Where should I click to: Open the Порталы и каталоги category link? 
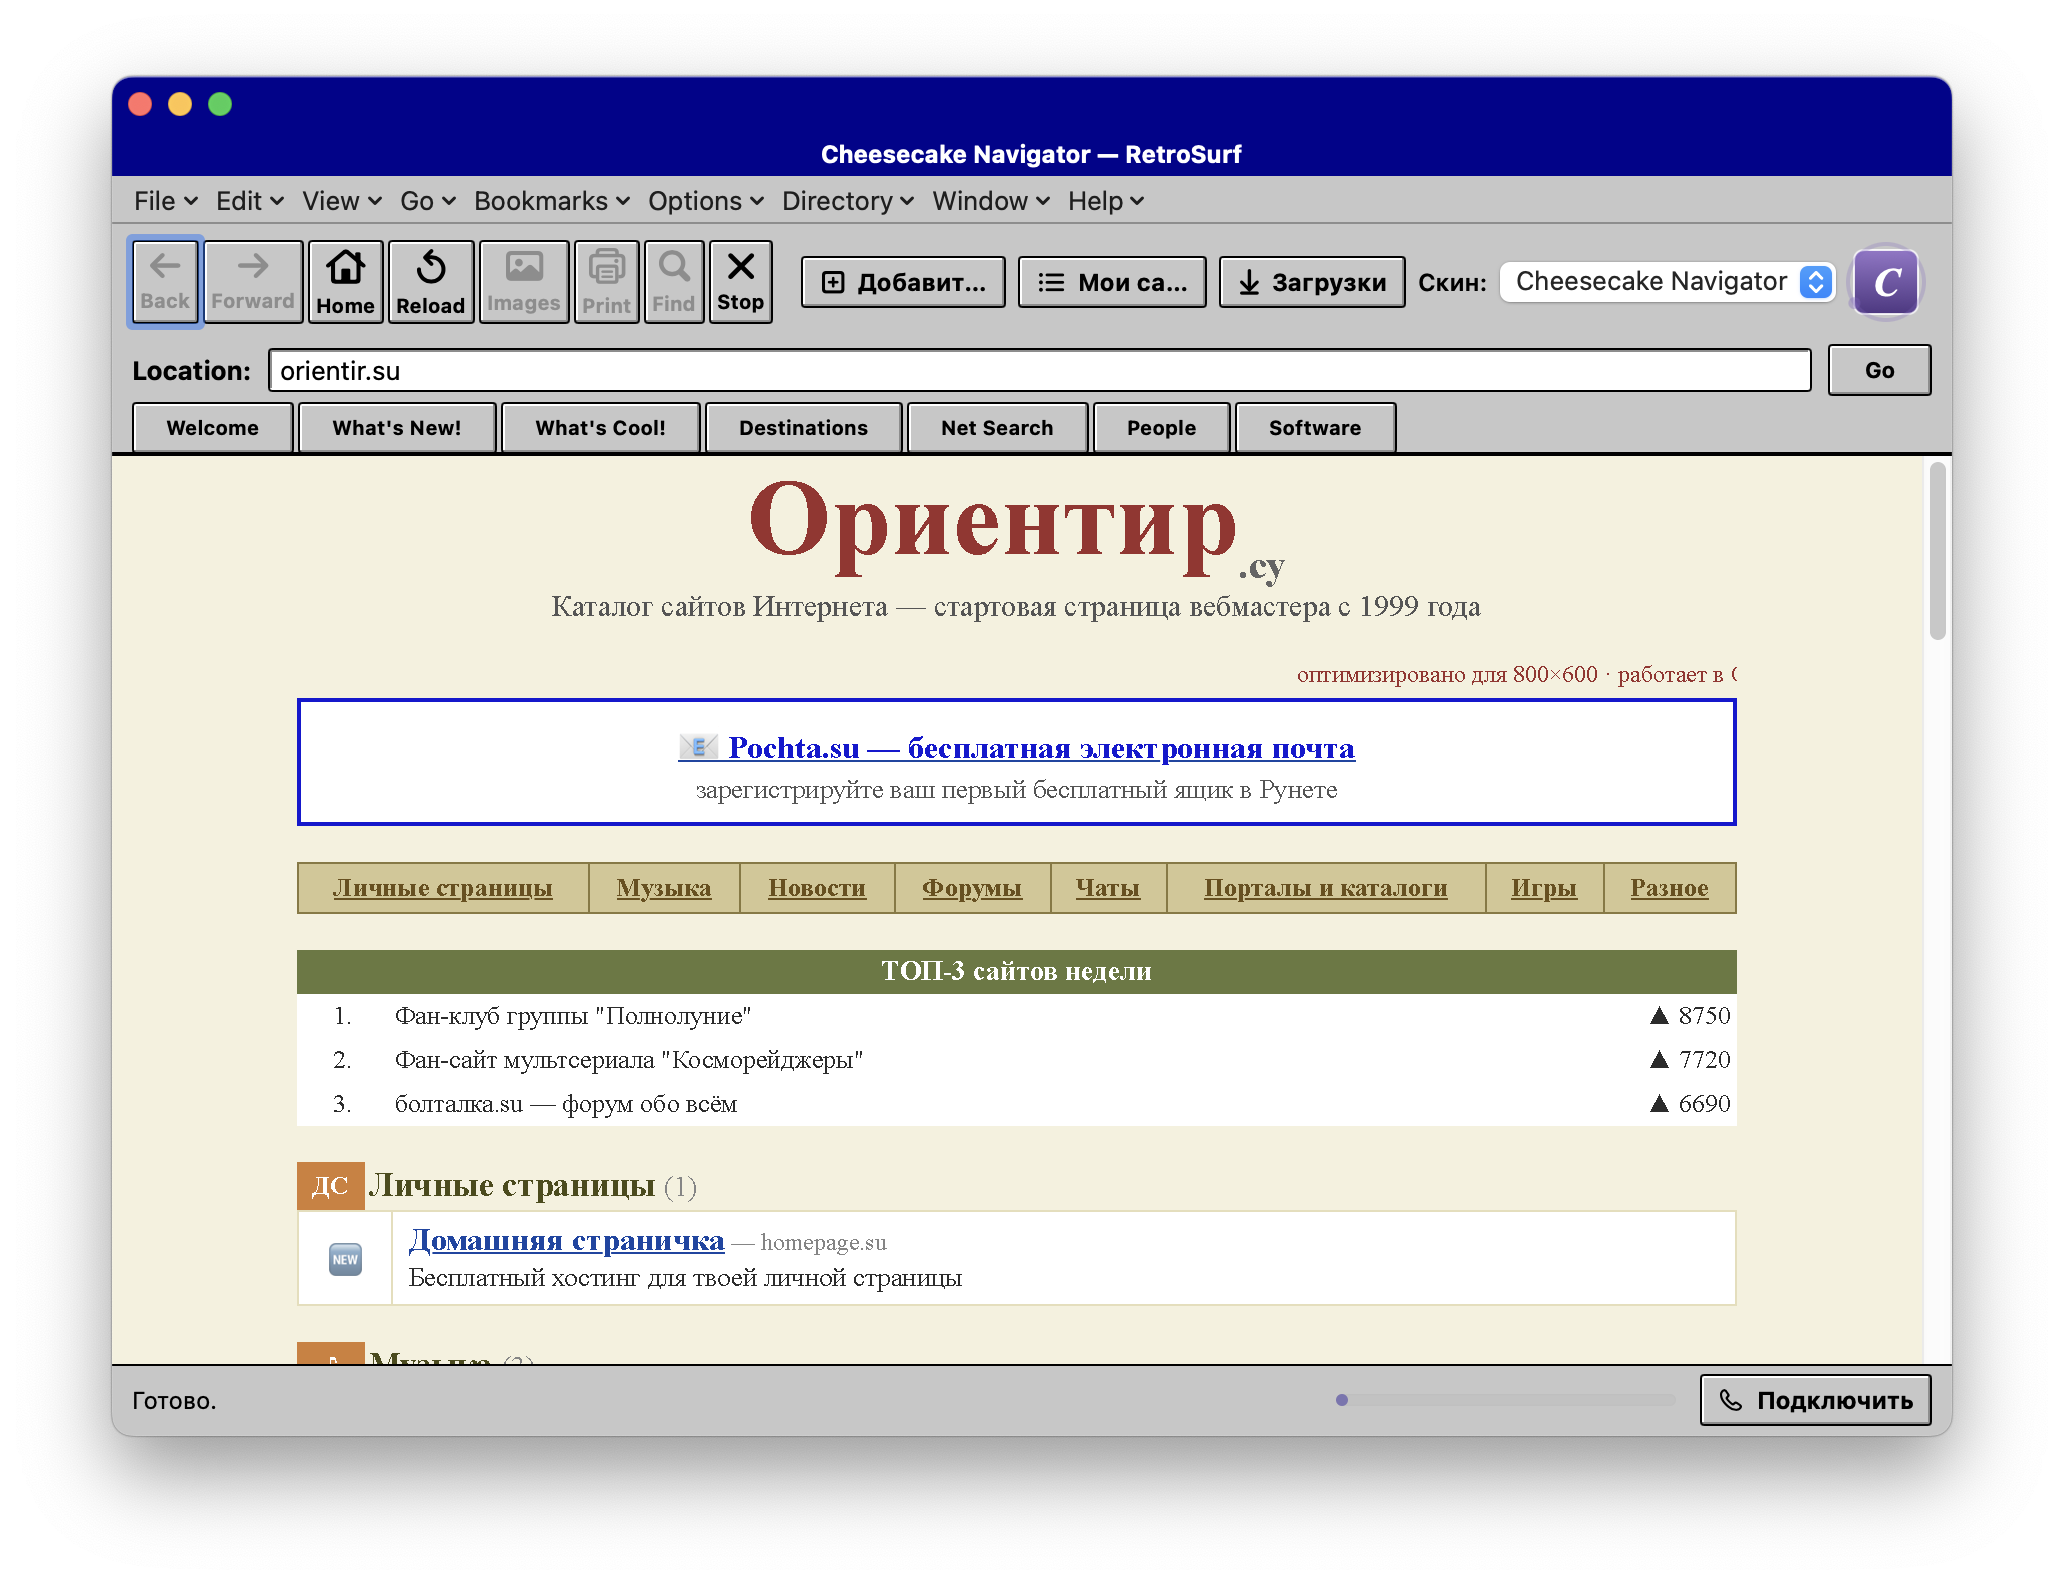tap(1326, 888)
